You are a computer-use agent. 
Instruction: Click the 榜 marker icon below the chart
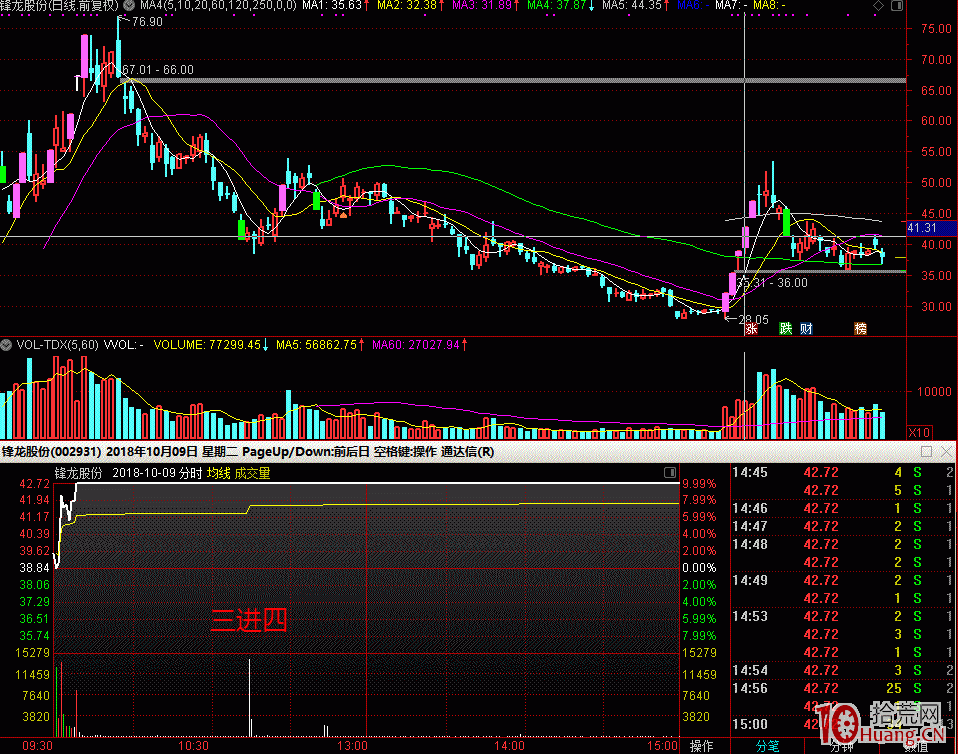[x=860, y=329]
